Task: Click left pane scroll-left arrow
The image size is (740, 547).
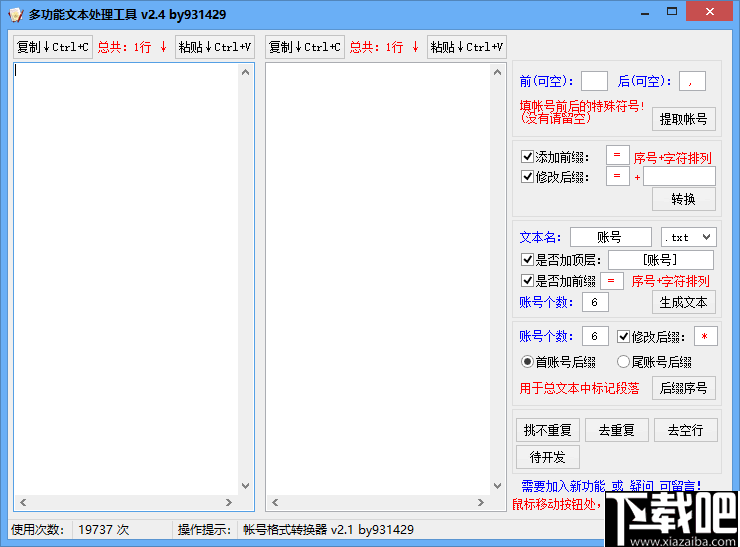Action: pos(23,503)
